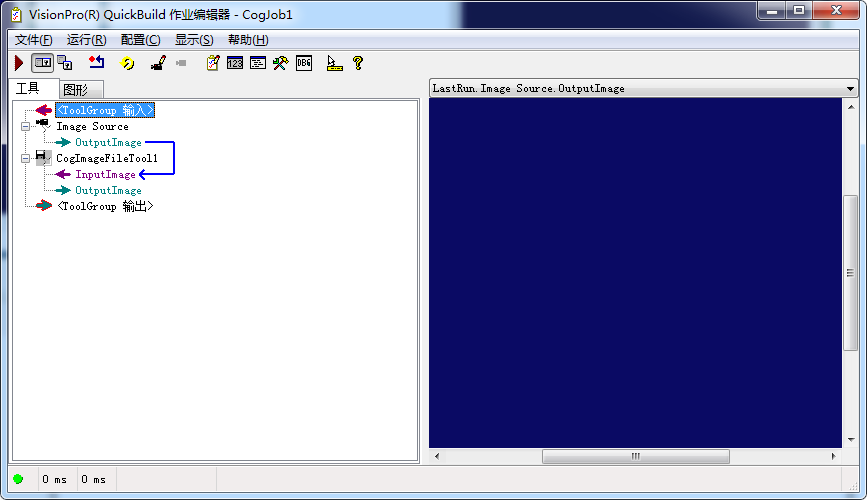Collapse the Image Source tree node
Viewport: 867px width, 500px height.
click(x=25, y=127)
